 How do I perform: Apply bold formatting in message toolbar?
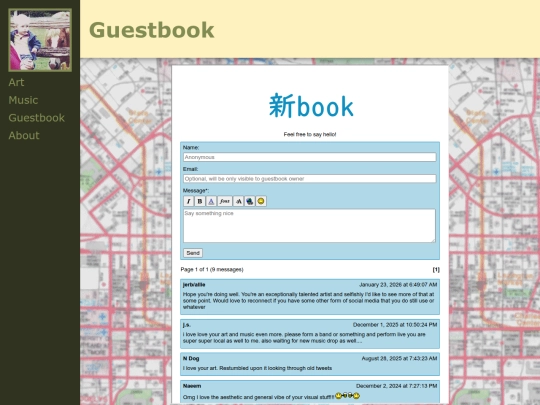pos(200,201)
